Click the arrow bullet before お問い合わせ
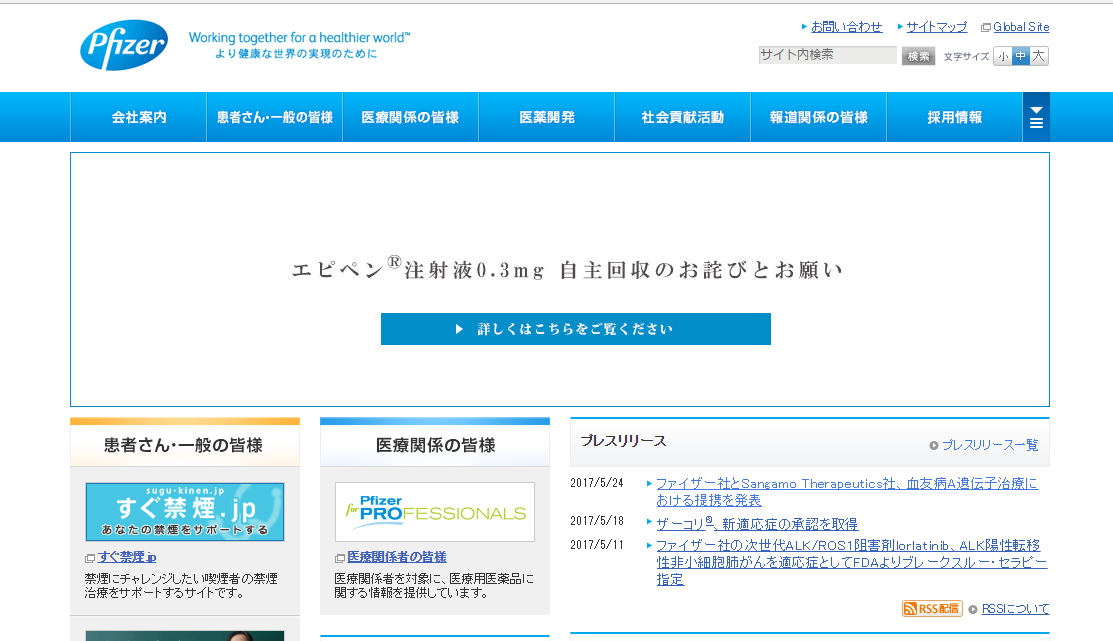1113x641 pixels. 804,26
